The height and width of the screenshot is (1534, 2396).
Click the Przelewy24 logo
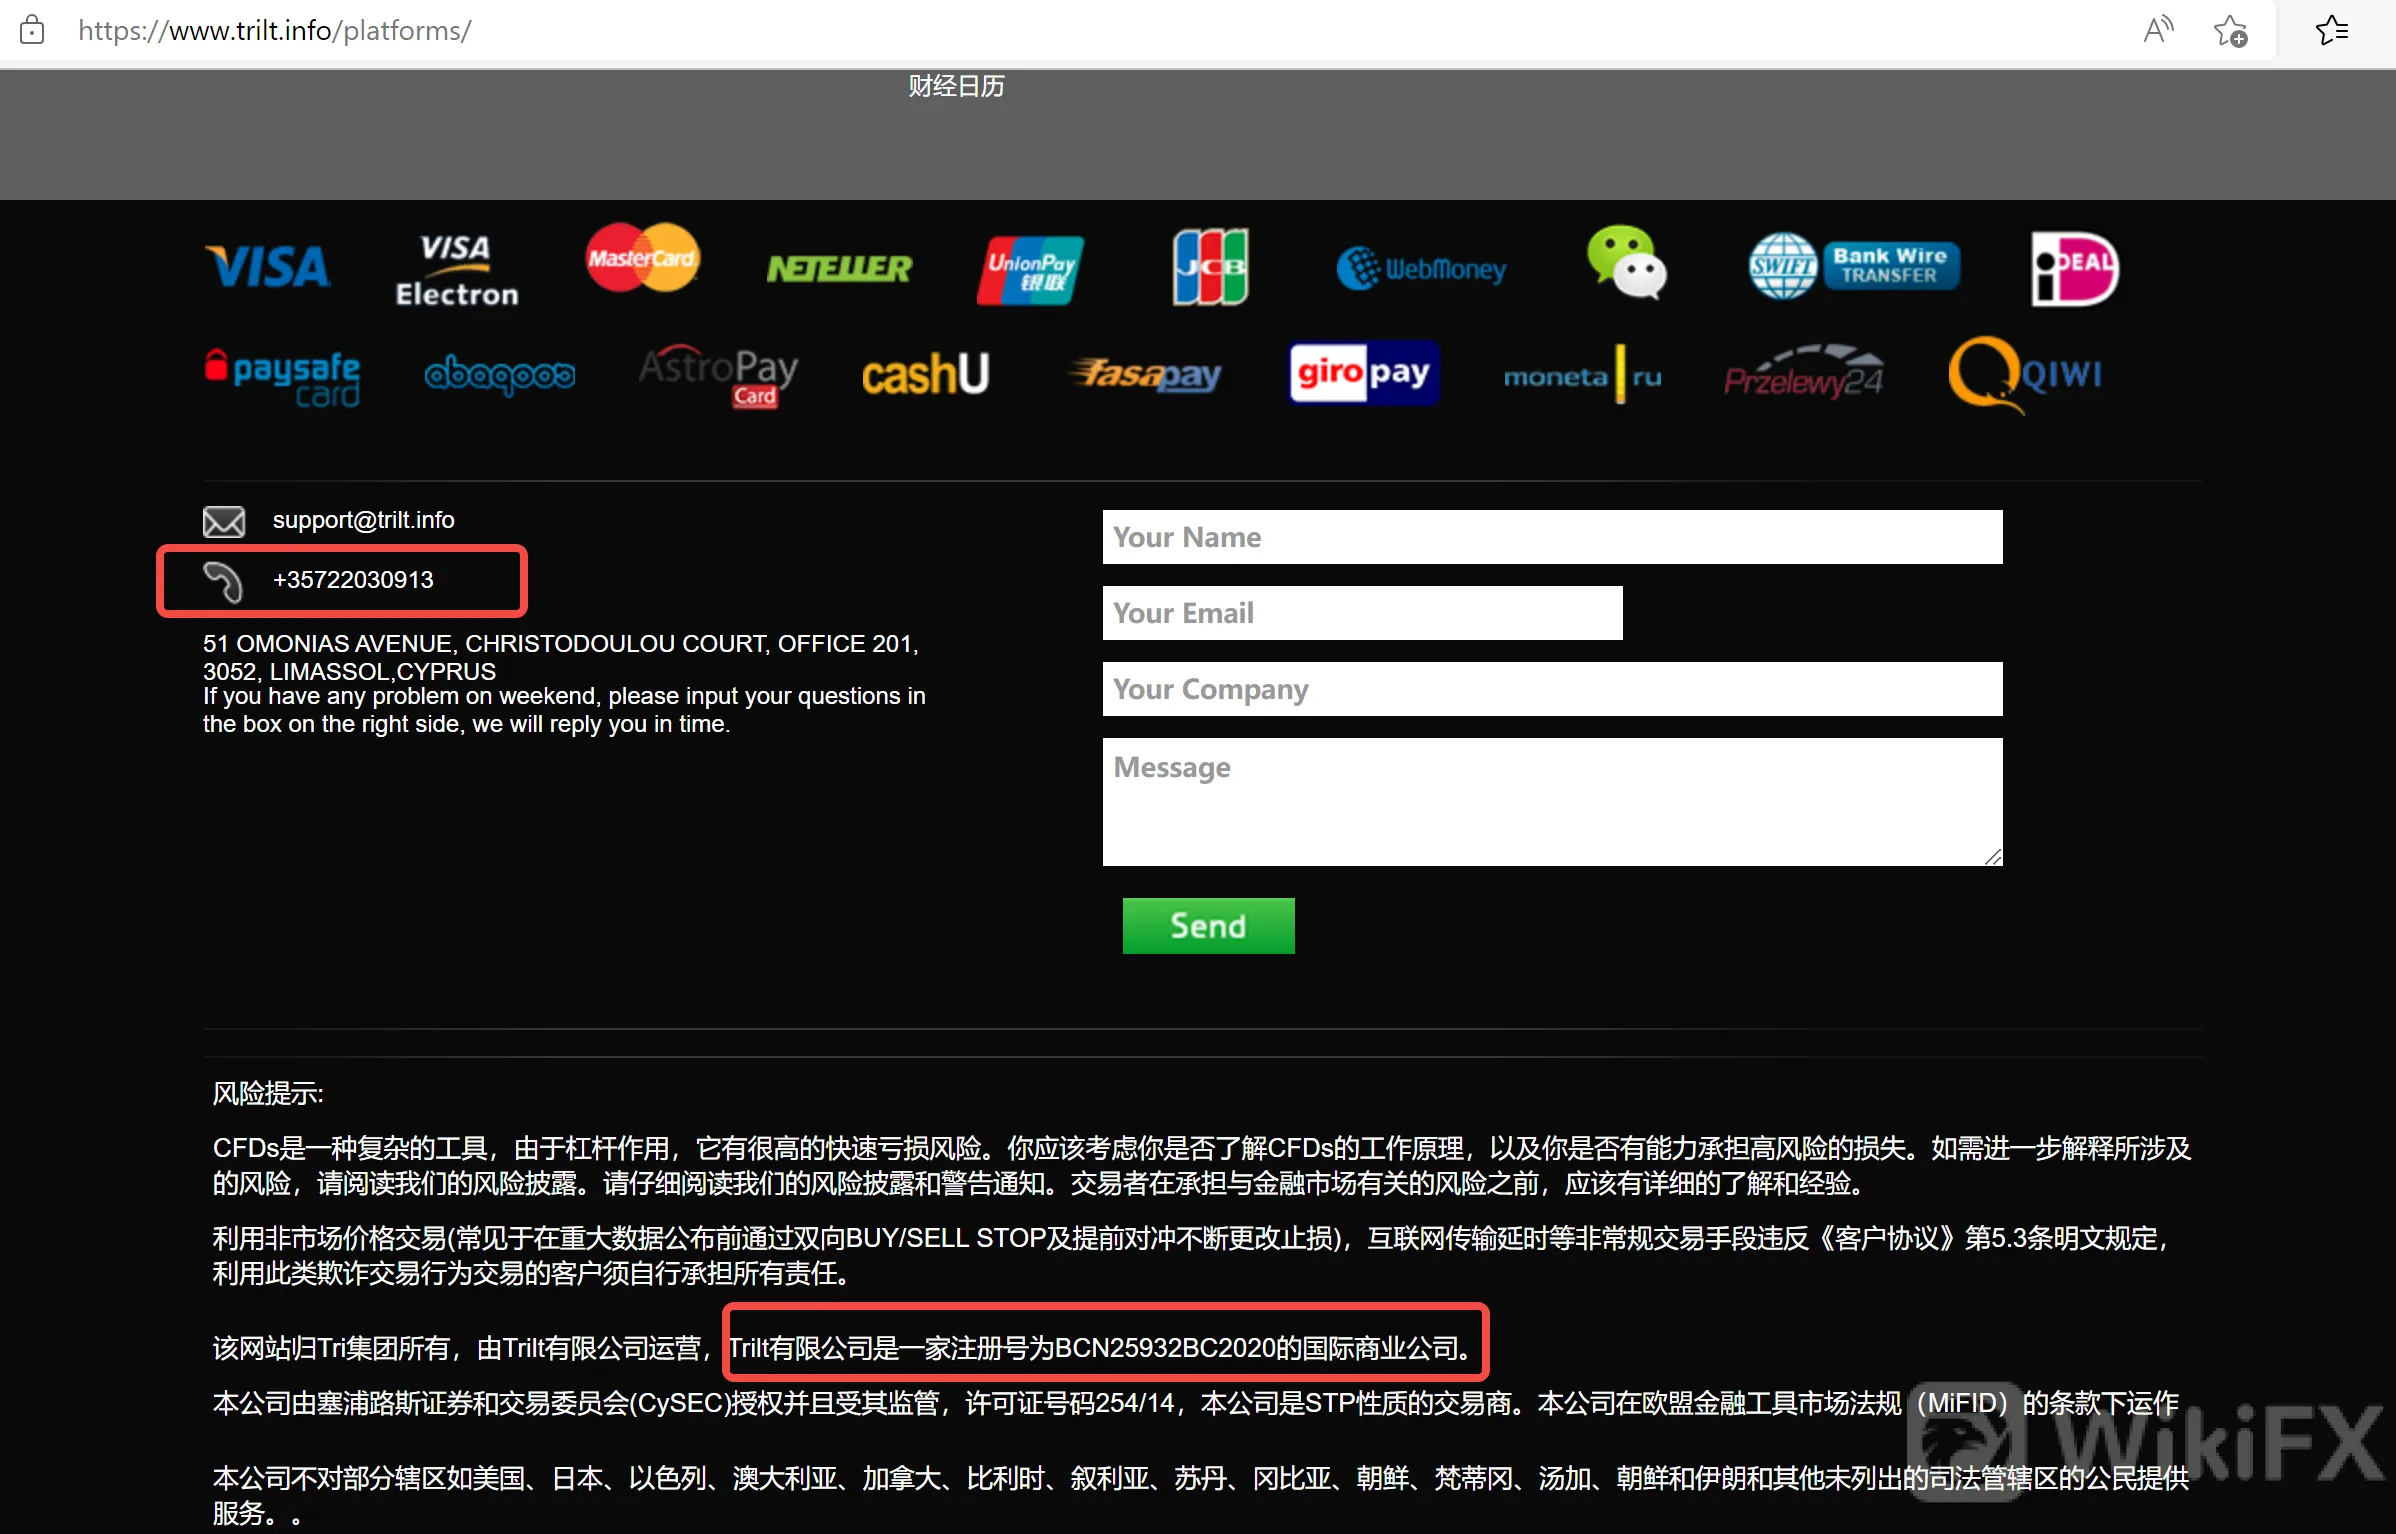click(x=1804, y=372)
